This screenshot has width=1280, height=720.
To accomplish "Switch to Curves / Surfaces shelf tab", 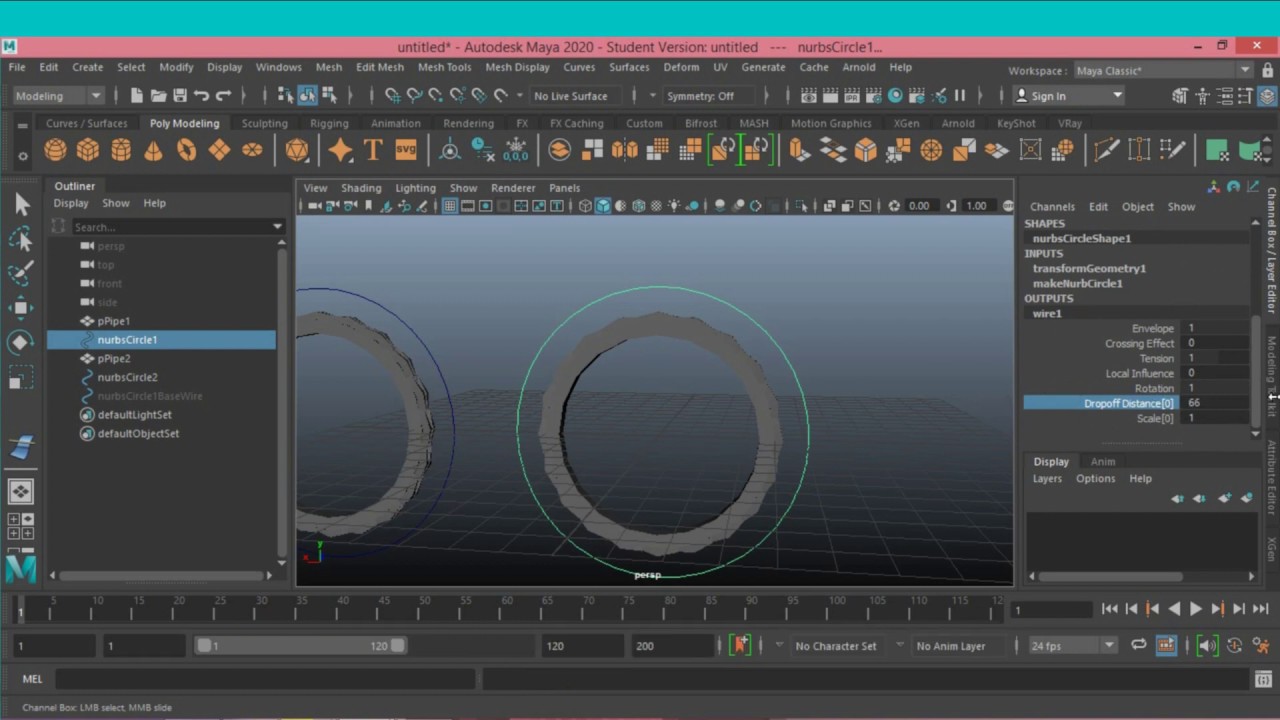I will tap(87, 123).
